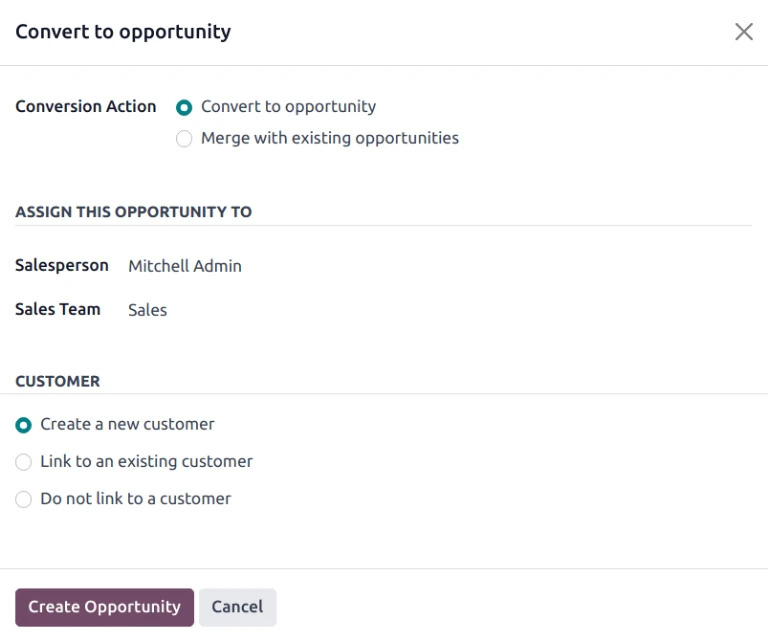Viewport: 768px width, 641px height.
Task: Select the Create a new customer radio circle
Action: click(24, 425)
